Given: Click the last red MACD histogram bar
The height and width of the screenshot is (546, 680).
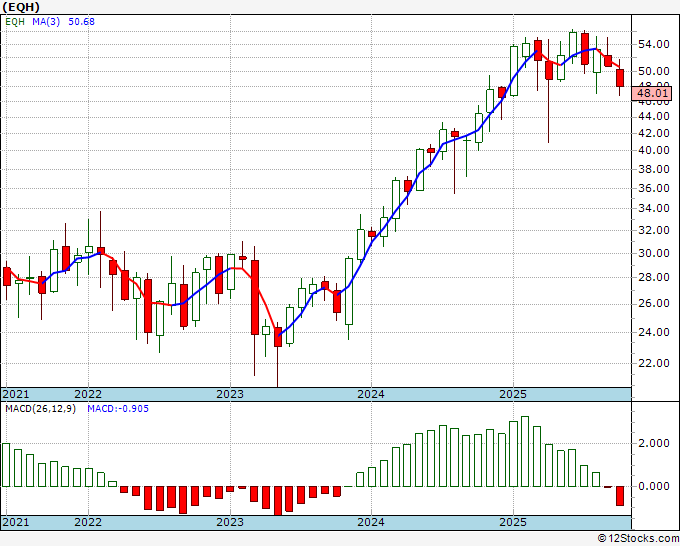Looking at the screenshot, I should pyautogui.click(x=620, y=496).
